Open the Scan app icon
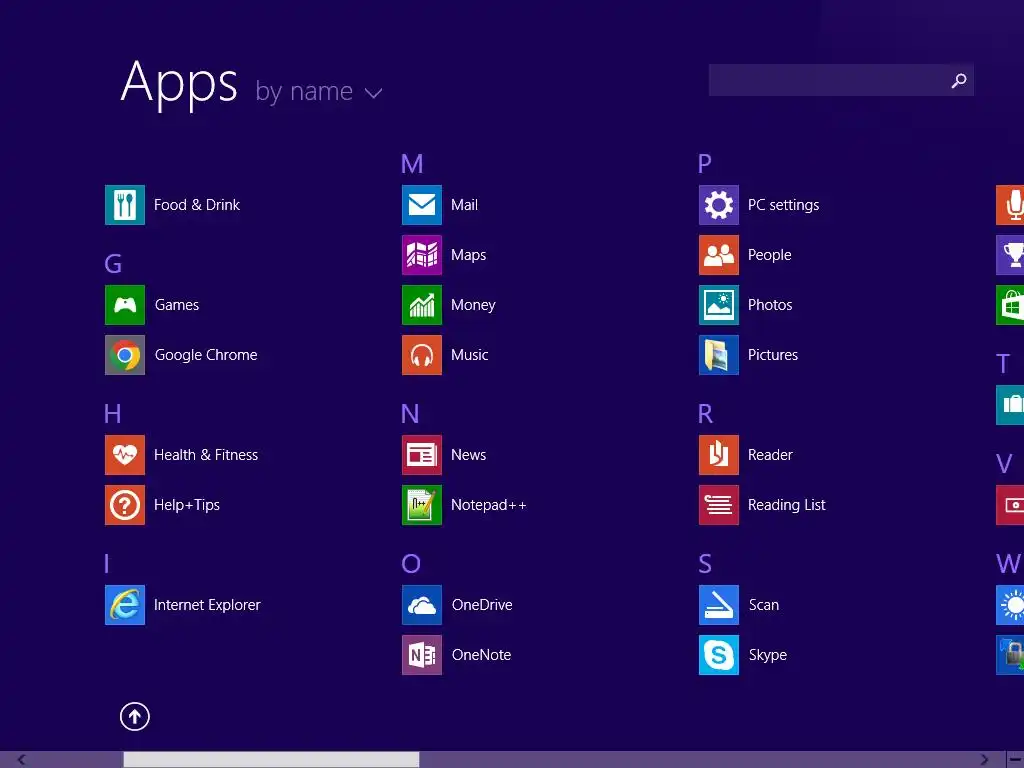The image size is (1024, 768). pos(719,605)
